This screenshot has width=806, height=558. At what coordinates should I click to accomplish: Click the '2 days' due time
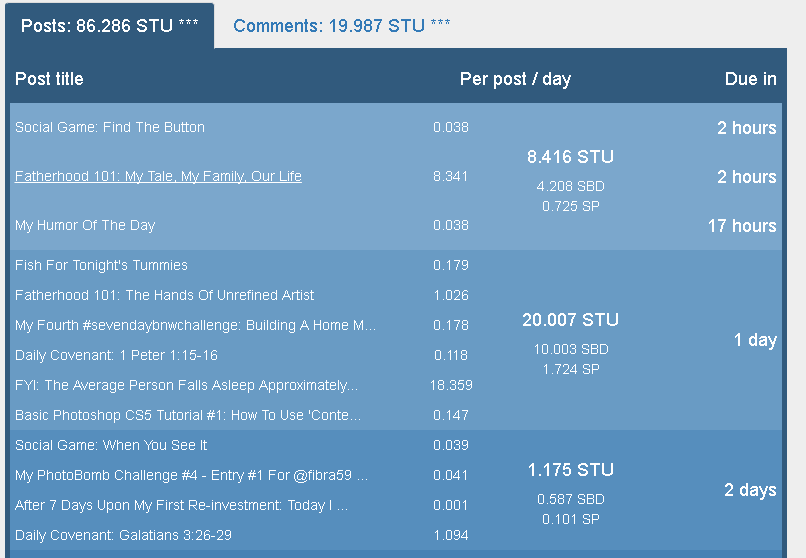[750, 490]
